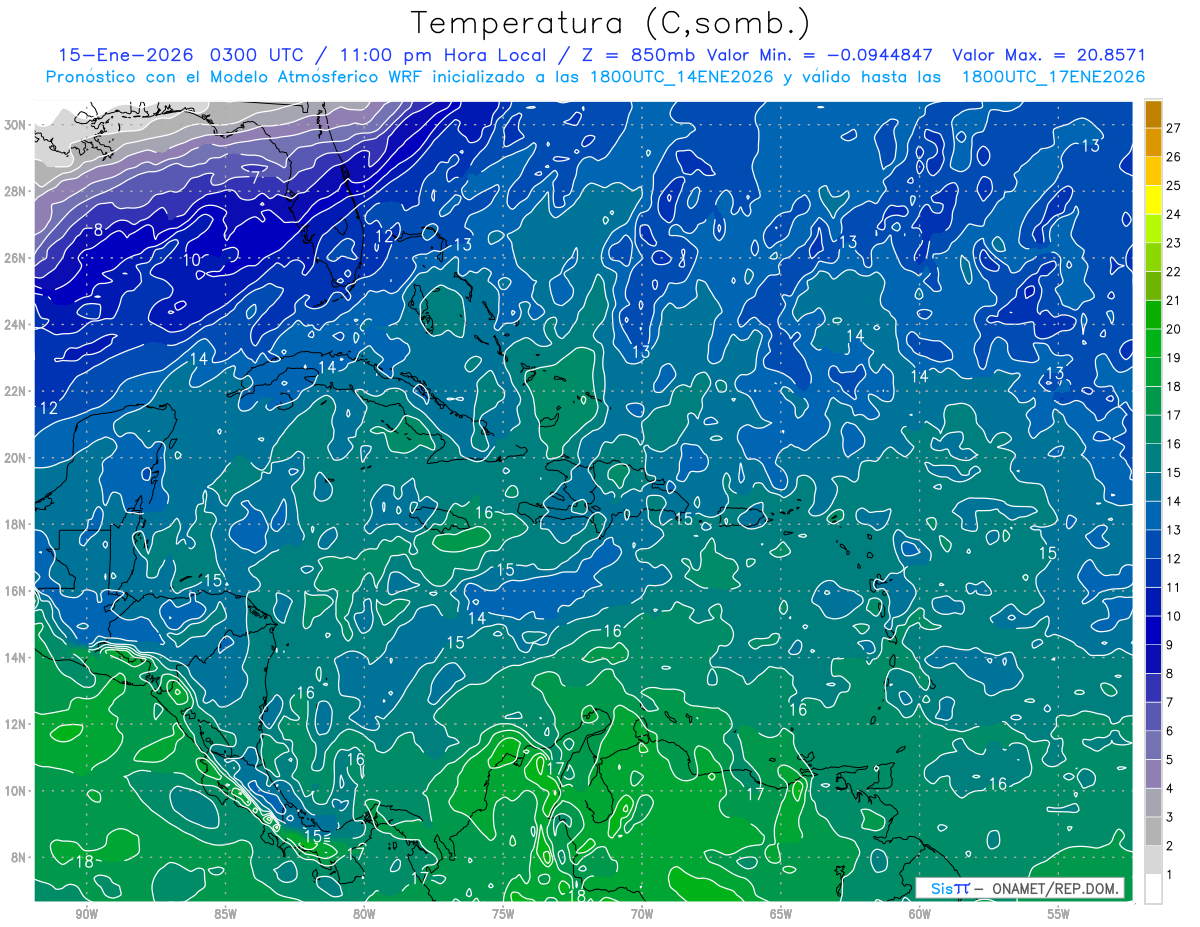Click the '90W' longitude axis label
1200x927 pixels.
coord(87,914)
